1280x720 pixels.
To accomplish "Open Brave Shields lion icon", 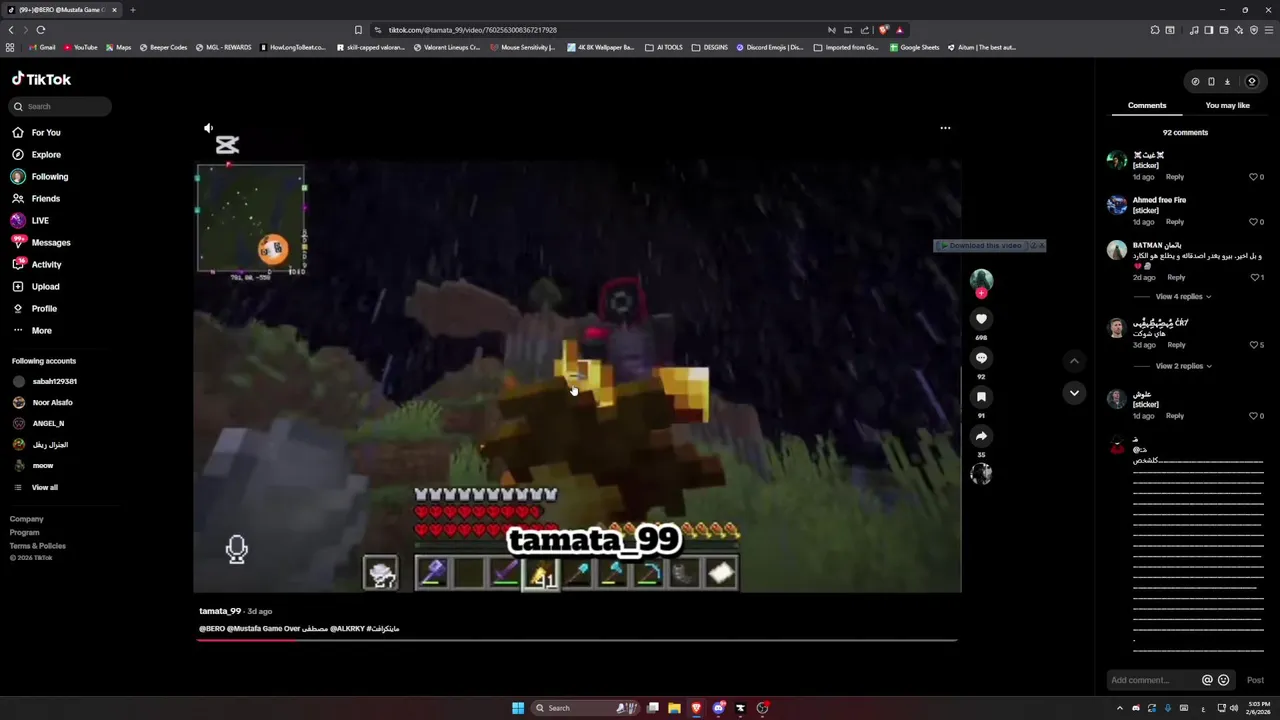I will coord(883,30).
